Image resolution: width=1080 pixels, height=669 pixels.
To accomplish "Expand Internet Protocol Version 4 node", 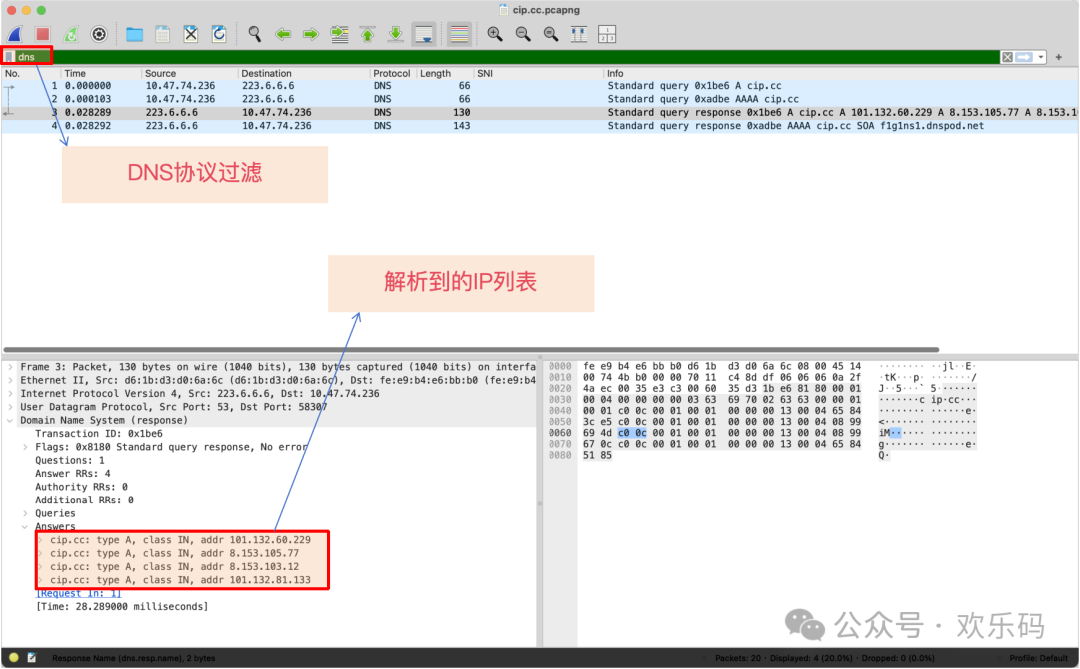I will pyautogui.click(x=10, y=394).
